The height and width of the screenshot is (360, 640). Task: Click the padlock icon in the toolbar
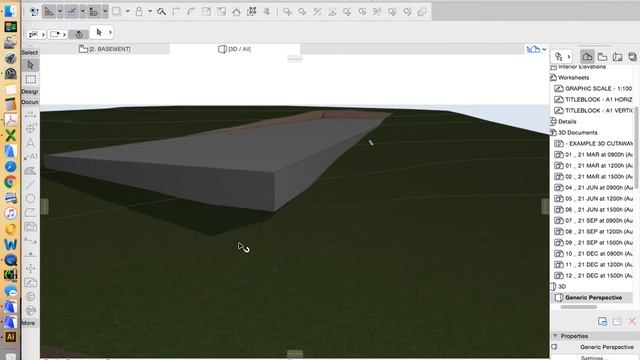click(139, 11)
